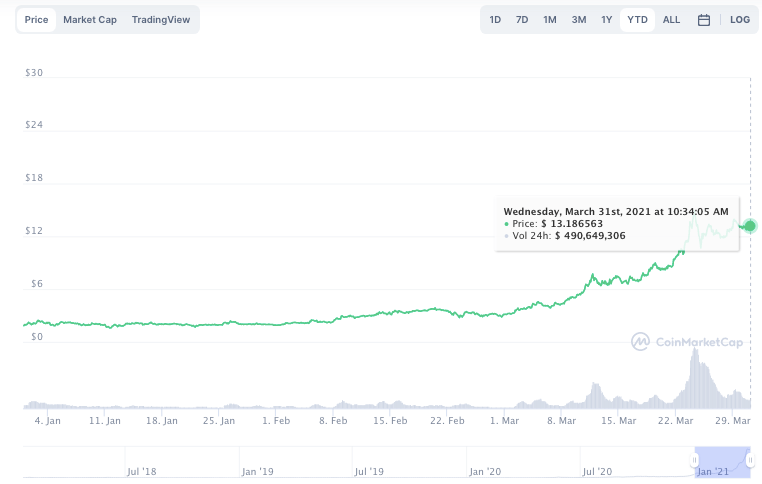The height and width of the screenshot is (484, 762).
Task: Select the 7D time range
Action: click(x=522, y=20)
